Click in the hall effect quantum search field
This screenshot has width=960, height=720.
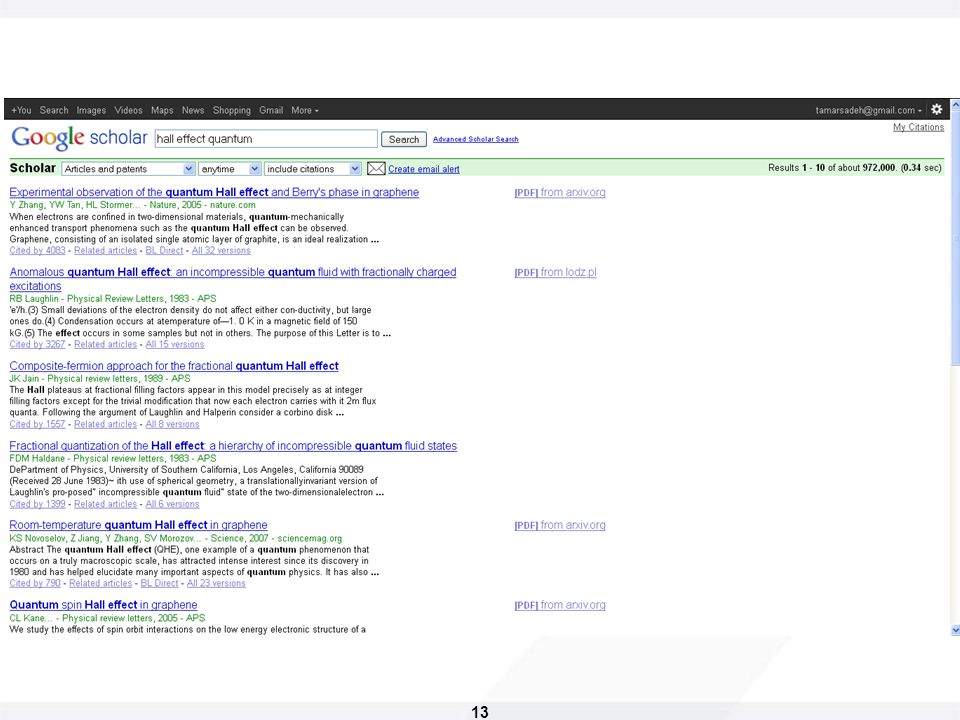pos(266,139)
